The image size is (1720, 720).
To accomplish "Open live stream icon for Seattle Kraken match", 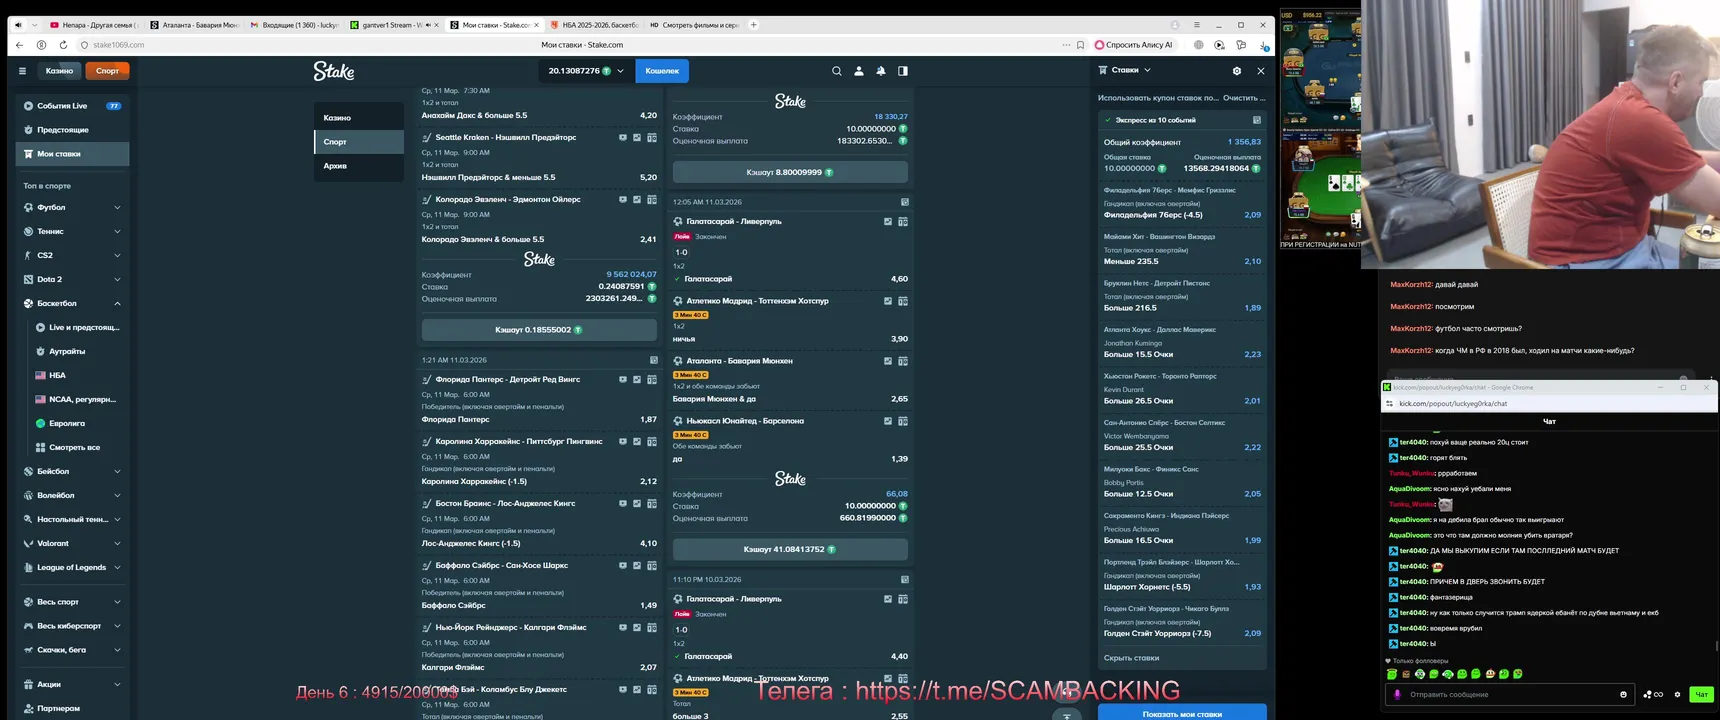I will click(623, 138).
